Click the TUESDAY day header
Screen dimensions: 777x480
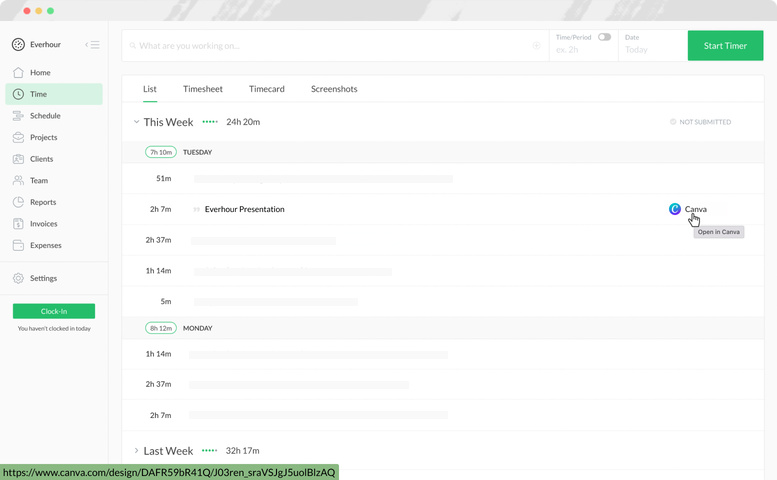[x=197, y=152]
